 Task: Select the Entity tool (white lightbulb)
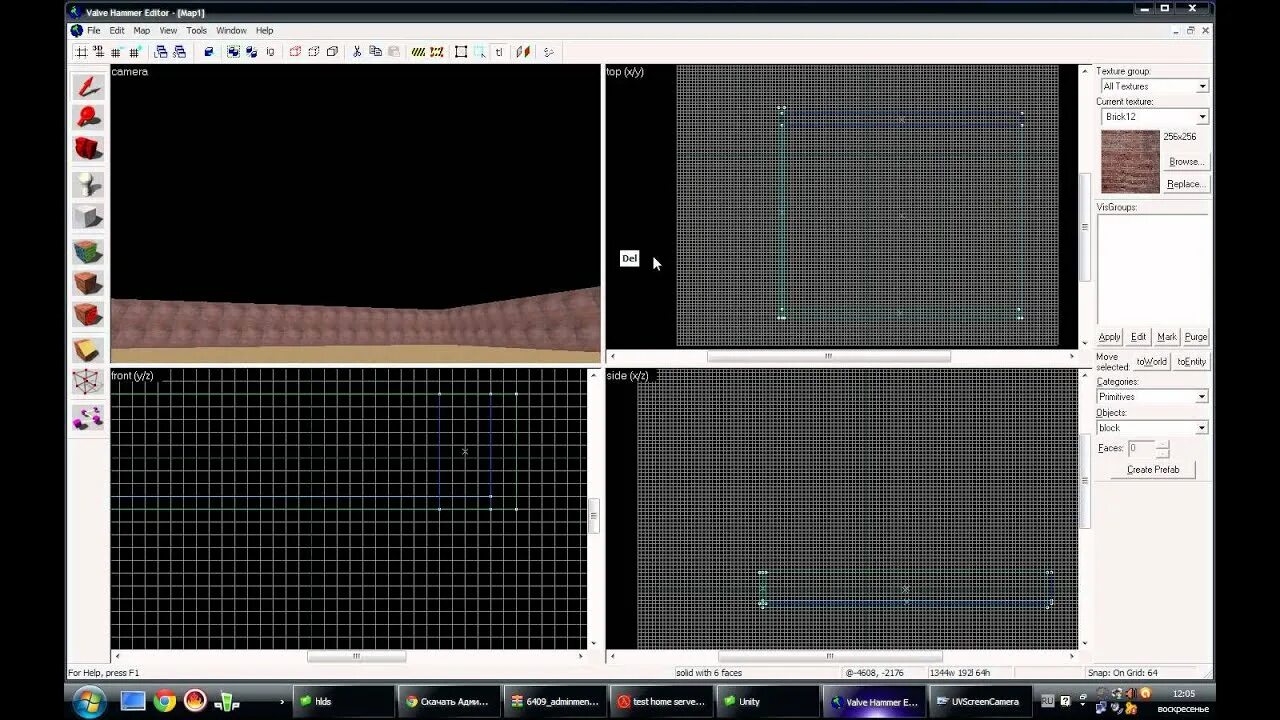tap(88, 185)
